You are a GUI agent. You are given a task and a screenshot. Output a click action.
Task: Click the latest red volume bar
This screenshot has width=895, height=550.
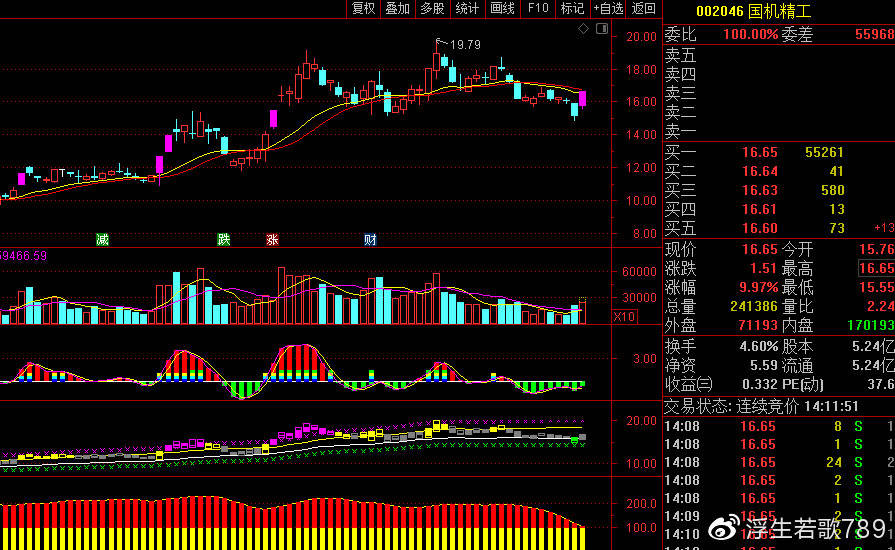coord(582,311)
